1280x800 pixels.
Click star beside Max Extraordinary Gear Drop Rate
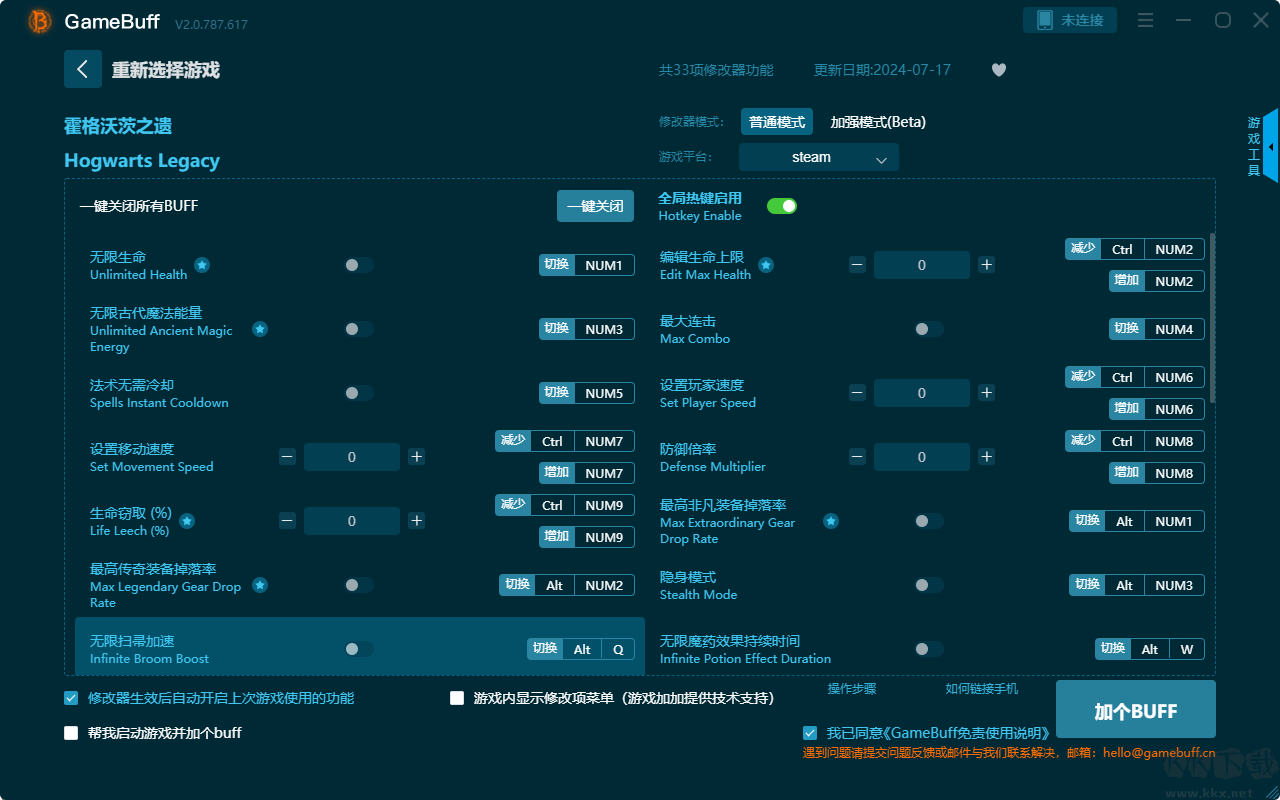[831, 521]
